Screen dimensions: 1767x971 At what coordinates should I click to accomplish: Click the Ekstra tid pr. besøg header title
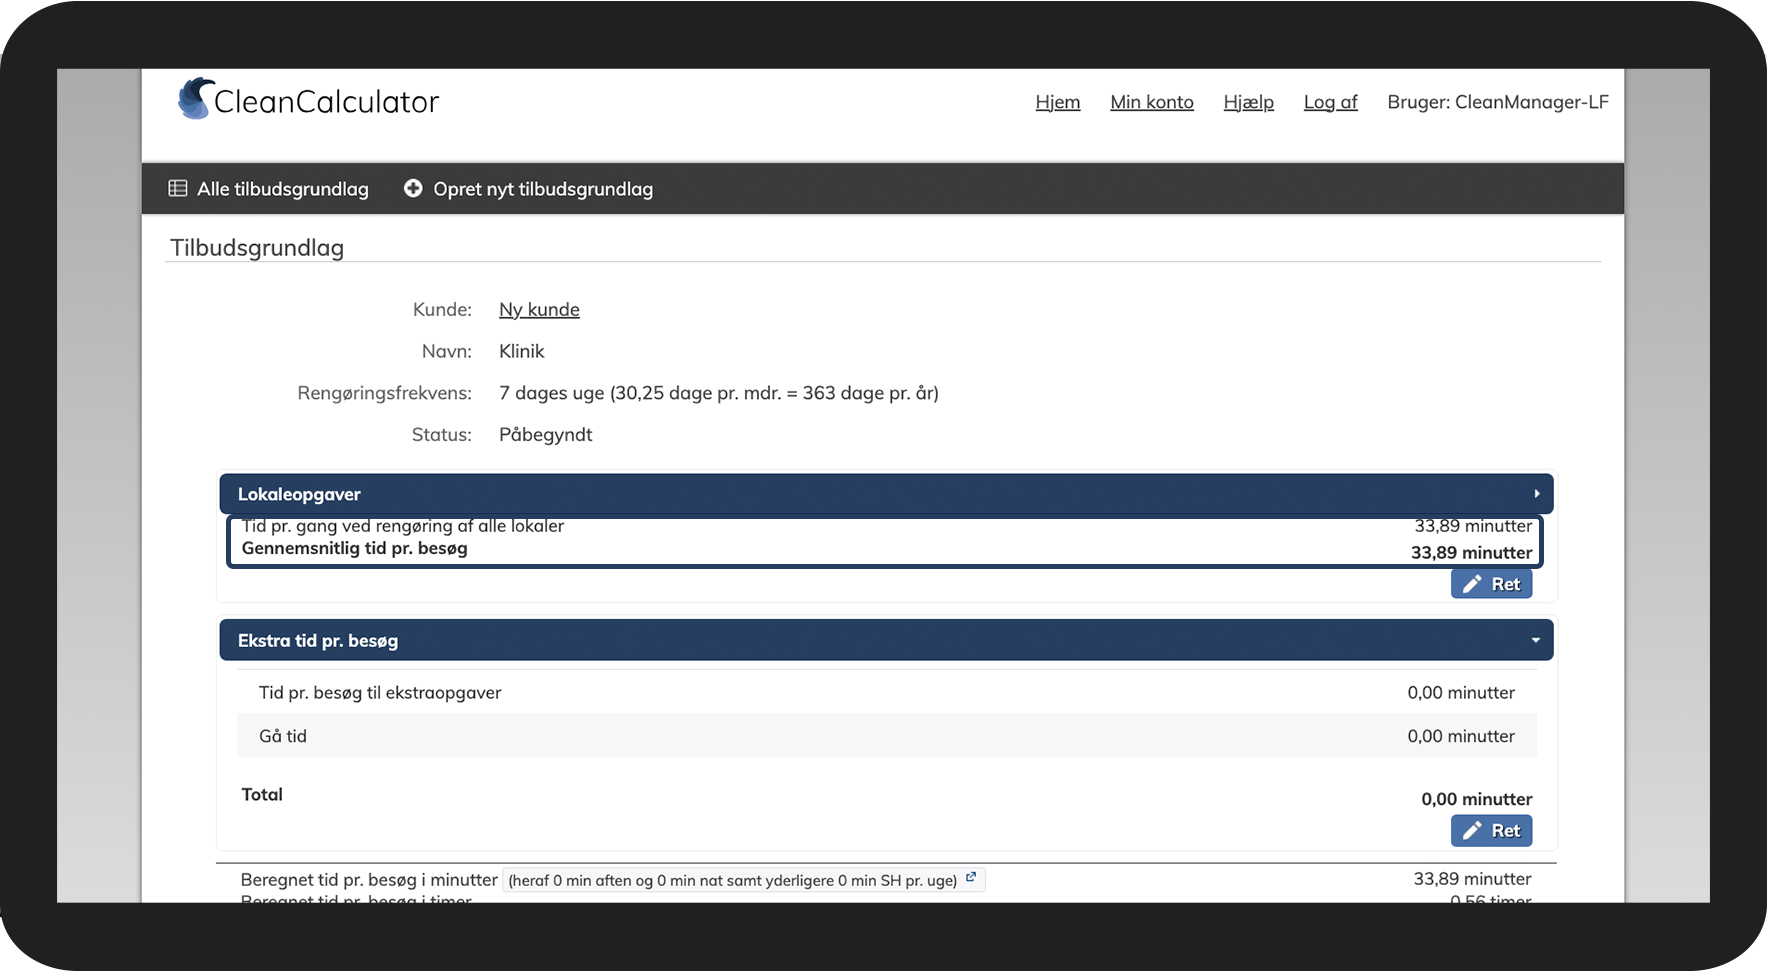pos(318,641)
